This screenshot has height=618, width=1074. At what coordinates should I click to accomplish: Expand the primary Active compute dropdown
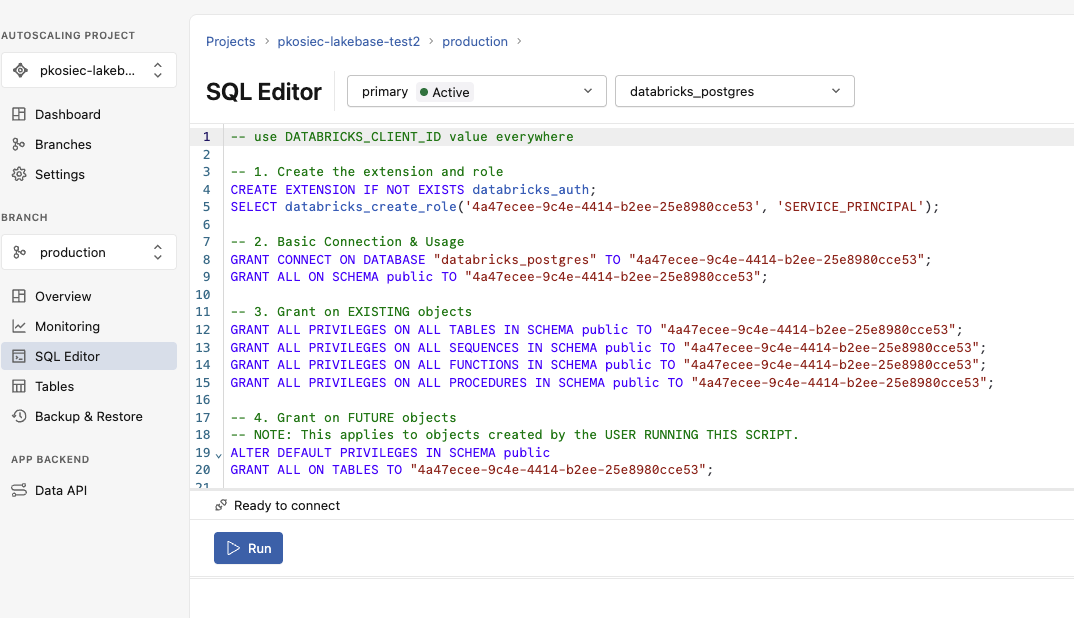coord(476,91)
